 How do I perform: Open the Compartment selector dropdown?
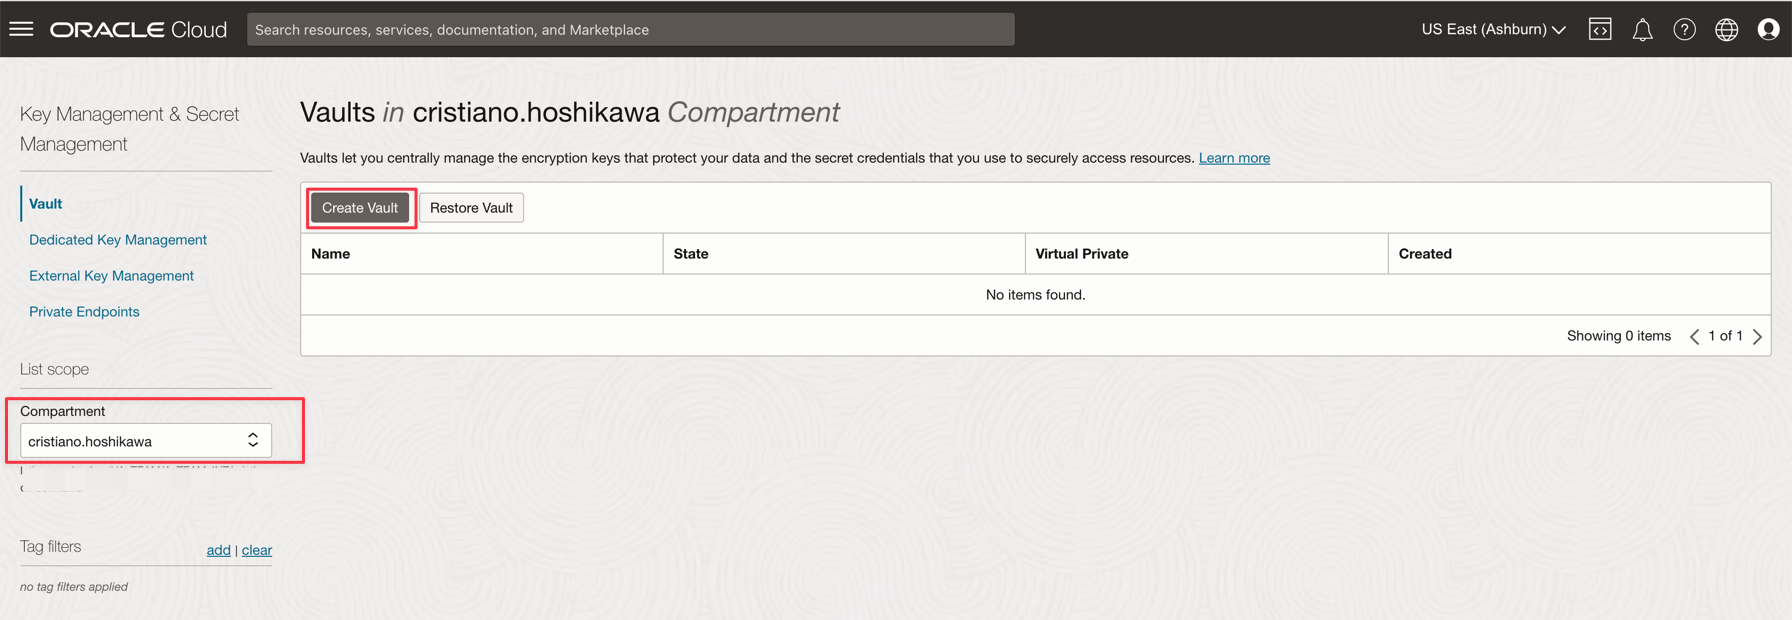click(x=145, y=441)
